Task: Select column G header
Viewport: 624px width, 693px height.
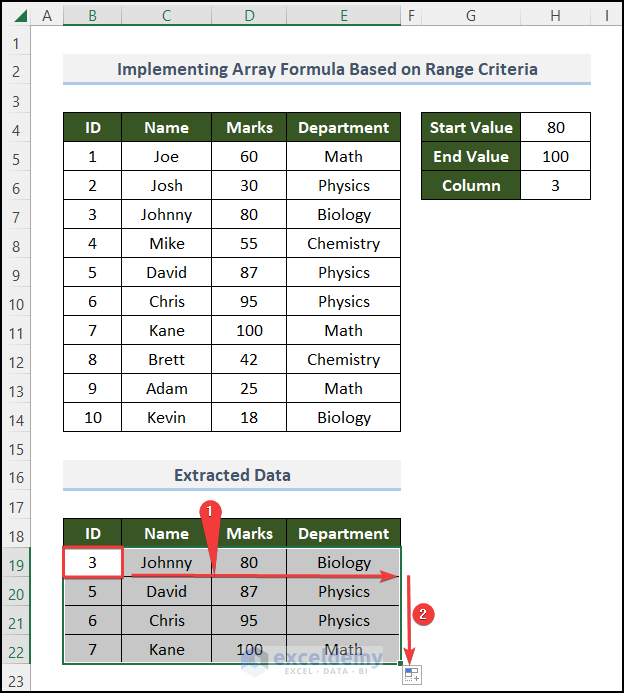Action: 470,16
